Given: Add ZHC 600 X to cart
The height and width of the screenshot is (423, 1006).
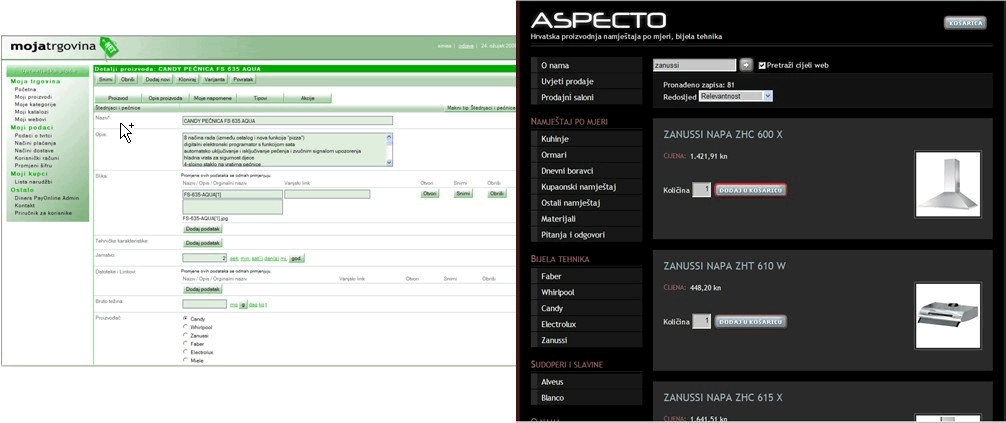Looking at the screenshot, I should (x=750, y=190).
